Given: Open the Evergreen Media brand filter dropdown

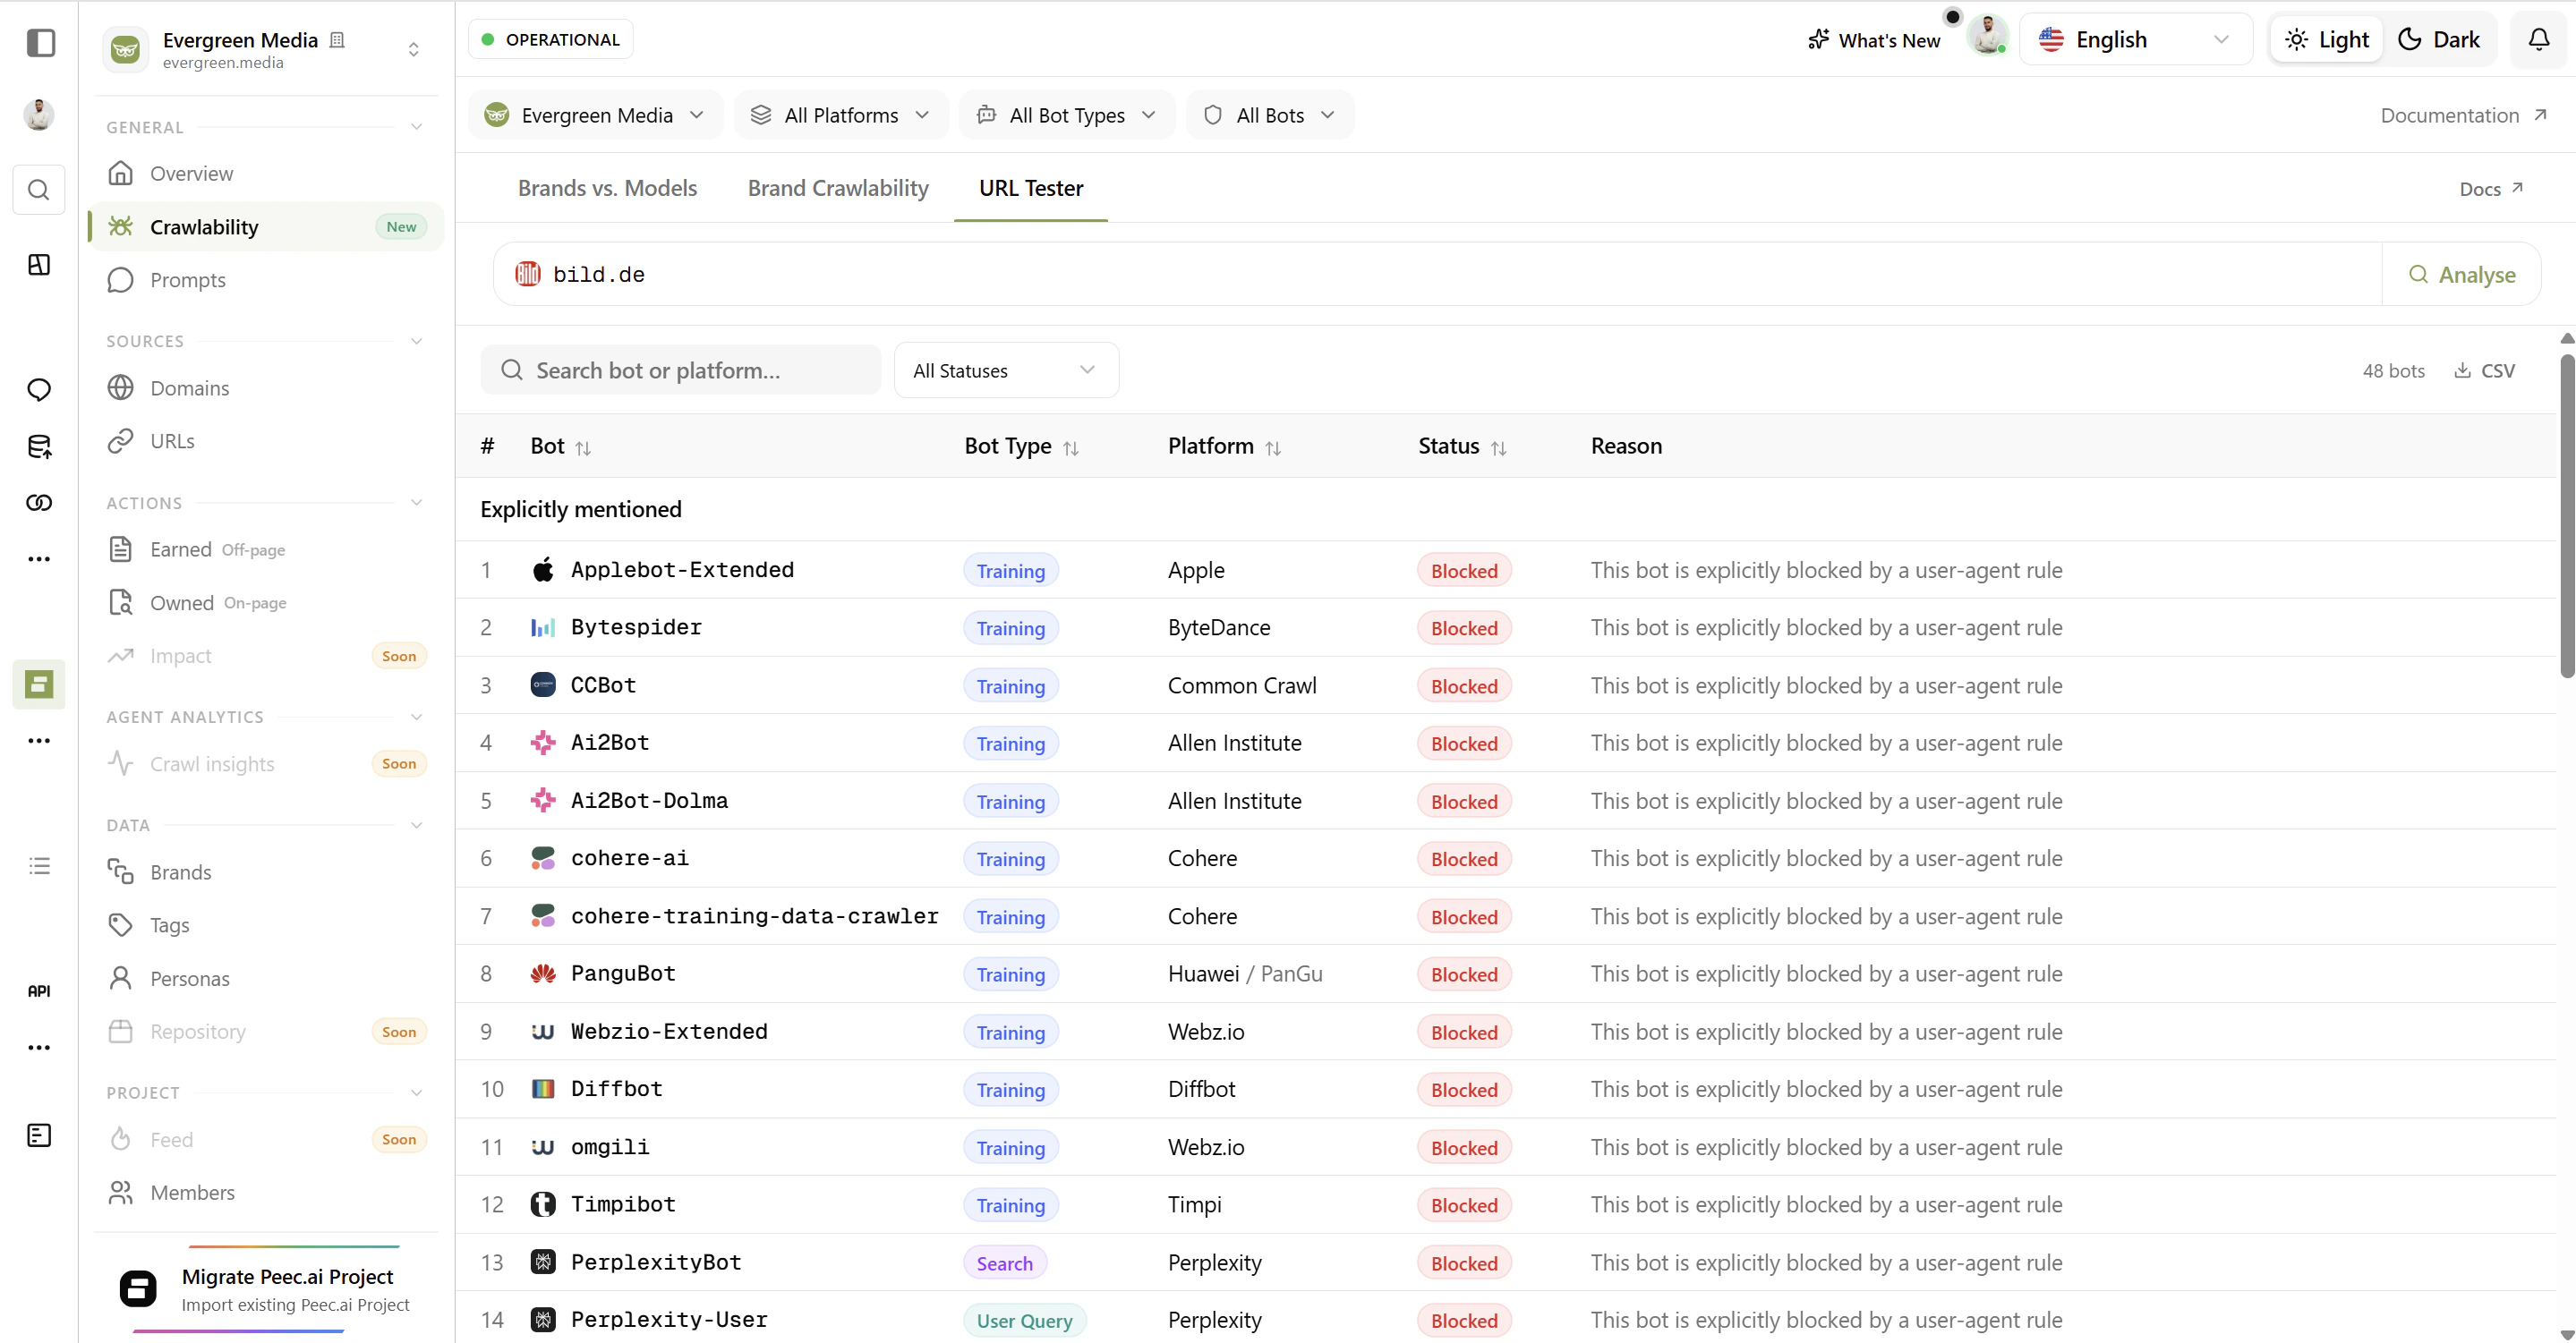Looking at the screenshot, I should (595, 115).
